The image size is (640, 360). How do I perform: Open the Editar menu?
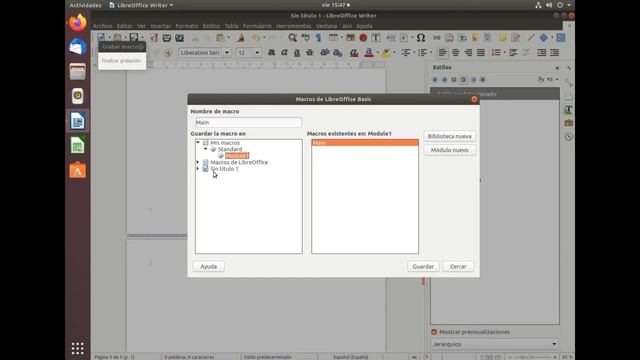click(x=124, y=26)
